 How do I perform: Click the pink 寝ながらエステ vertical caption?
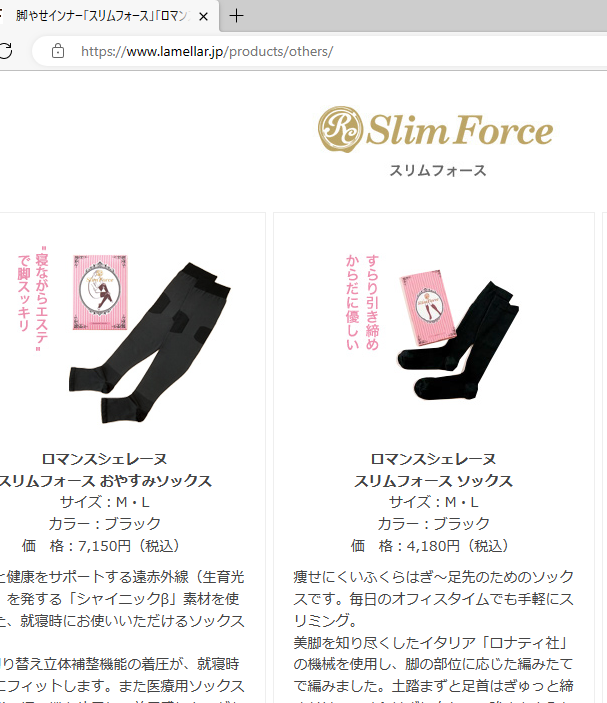pos(32,299)
